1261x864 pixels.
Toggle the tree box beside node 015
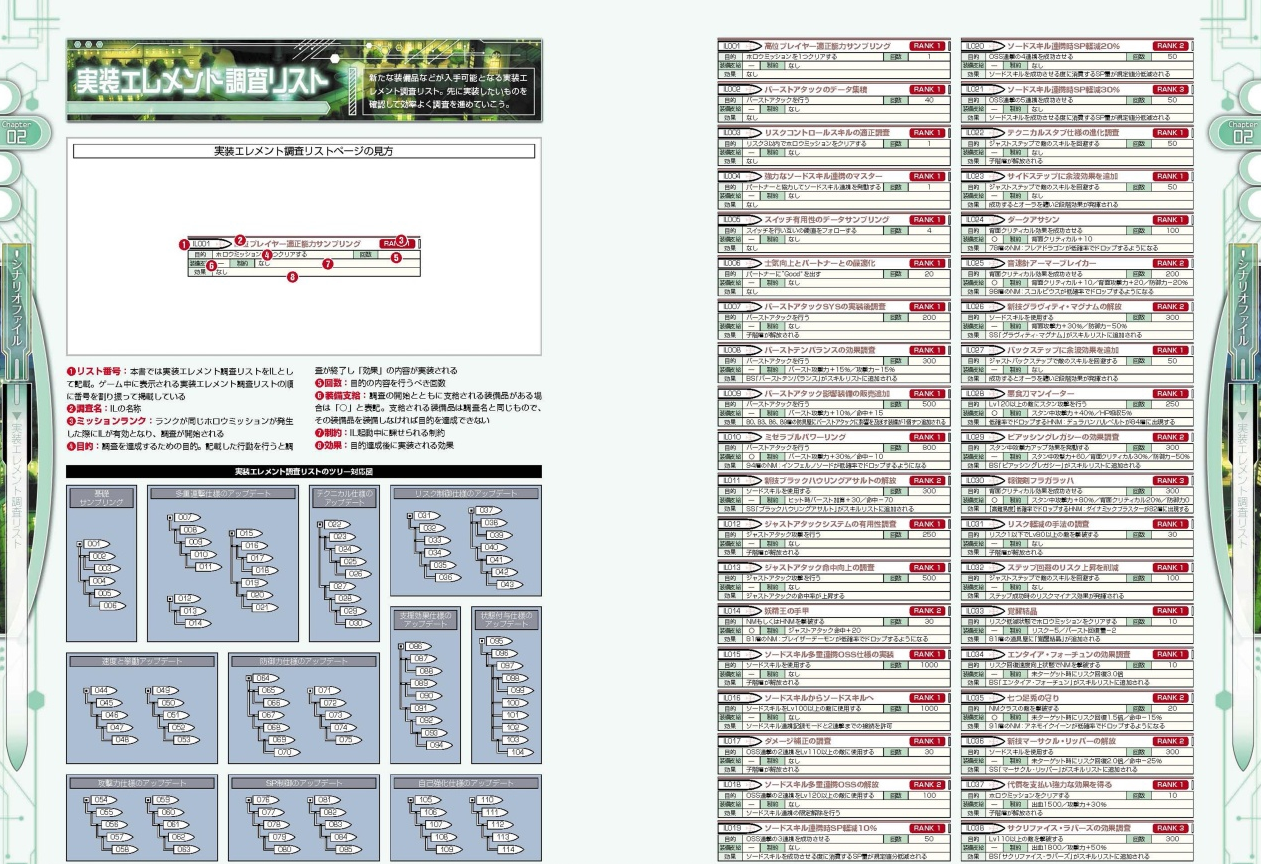pyautogui.click(x=230, y=533)
